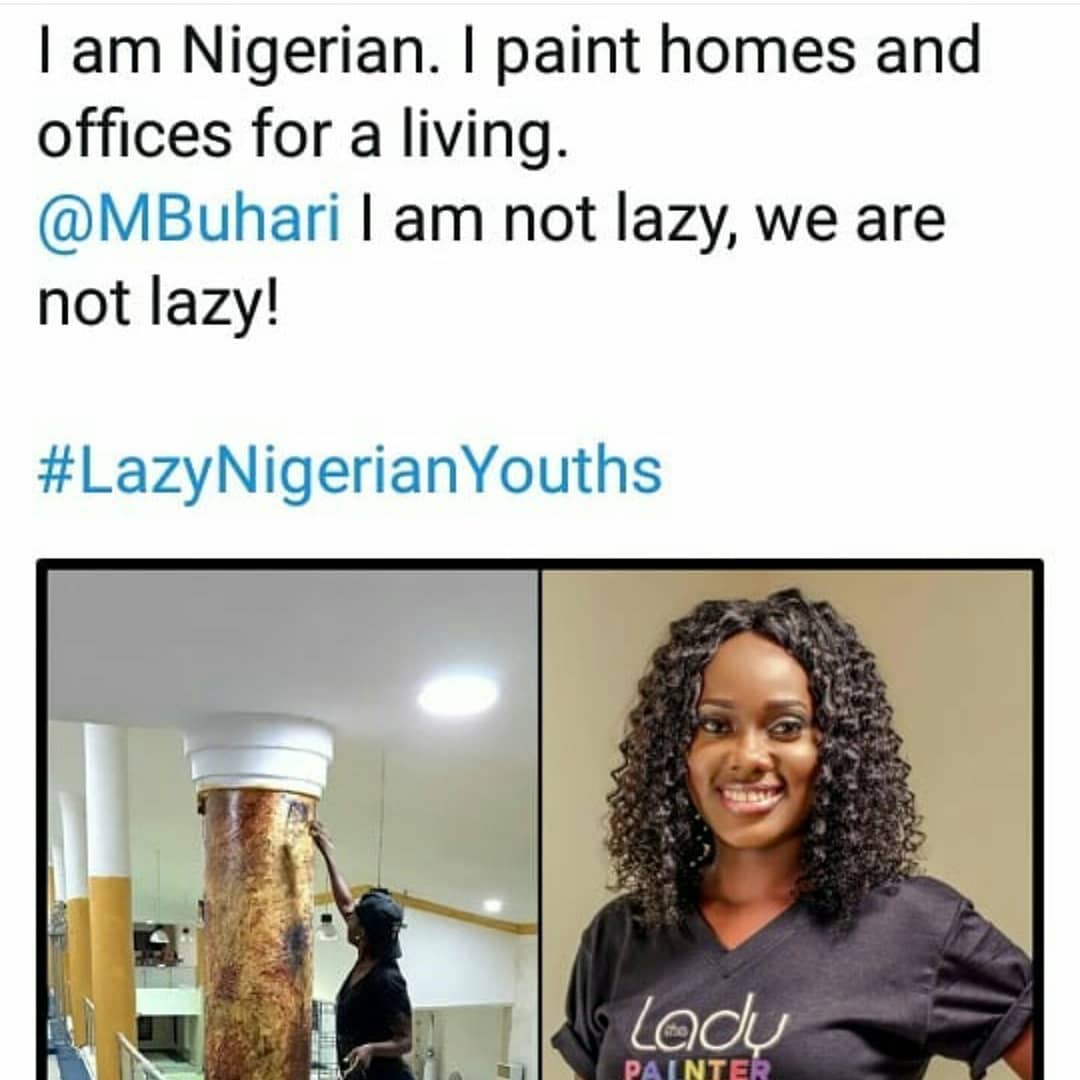Click the Lady logo on the shirt
Image resolution: width=1080 pixels, height=1080 pixels.
coord(714,1027)
